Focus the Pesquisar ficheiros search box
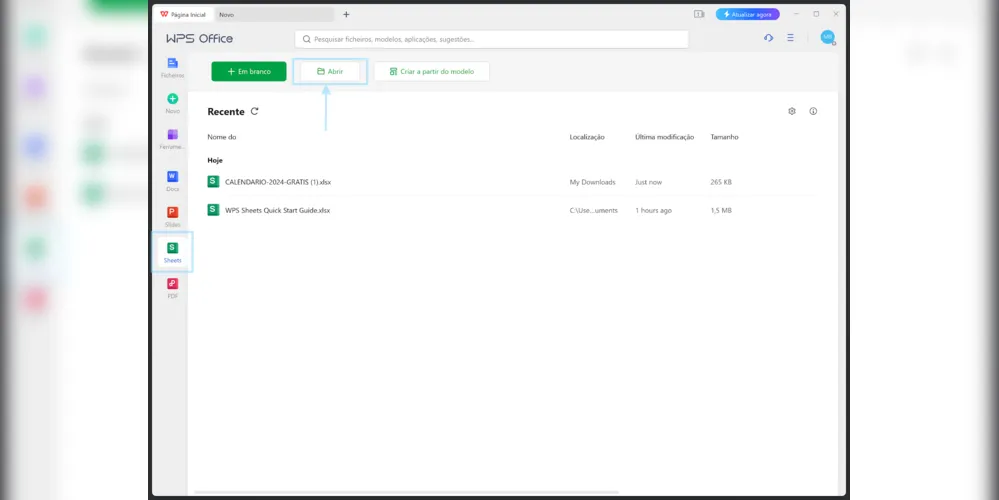999x500 pixels. (x=491, y=39)
